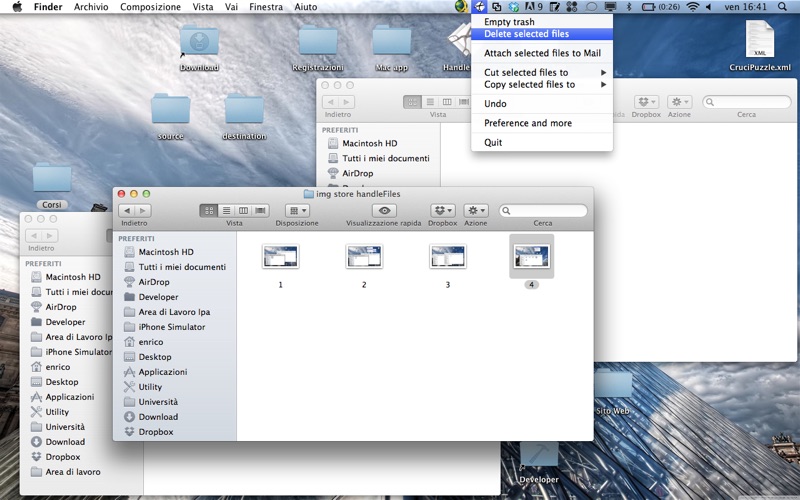Go back in img store handleFiles window
The width and height of the screenshot is (800, 500).
click(127, 210)
